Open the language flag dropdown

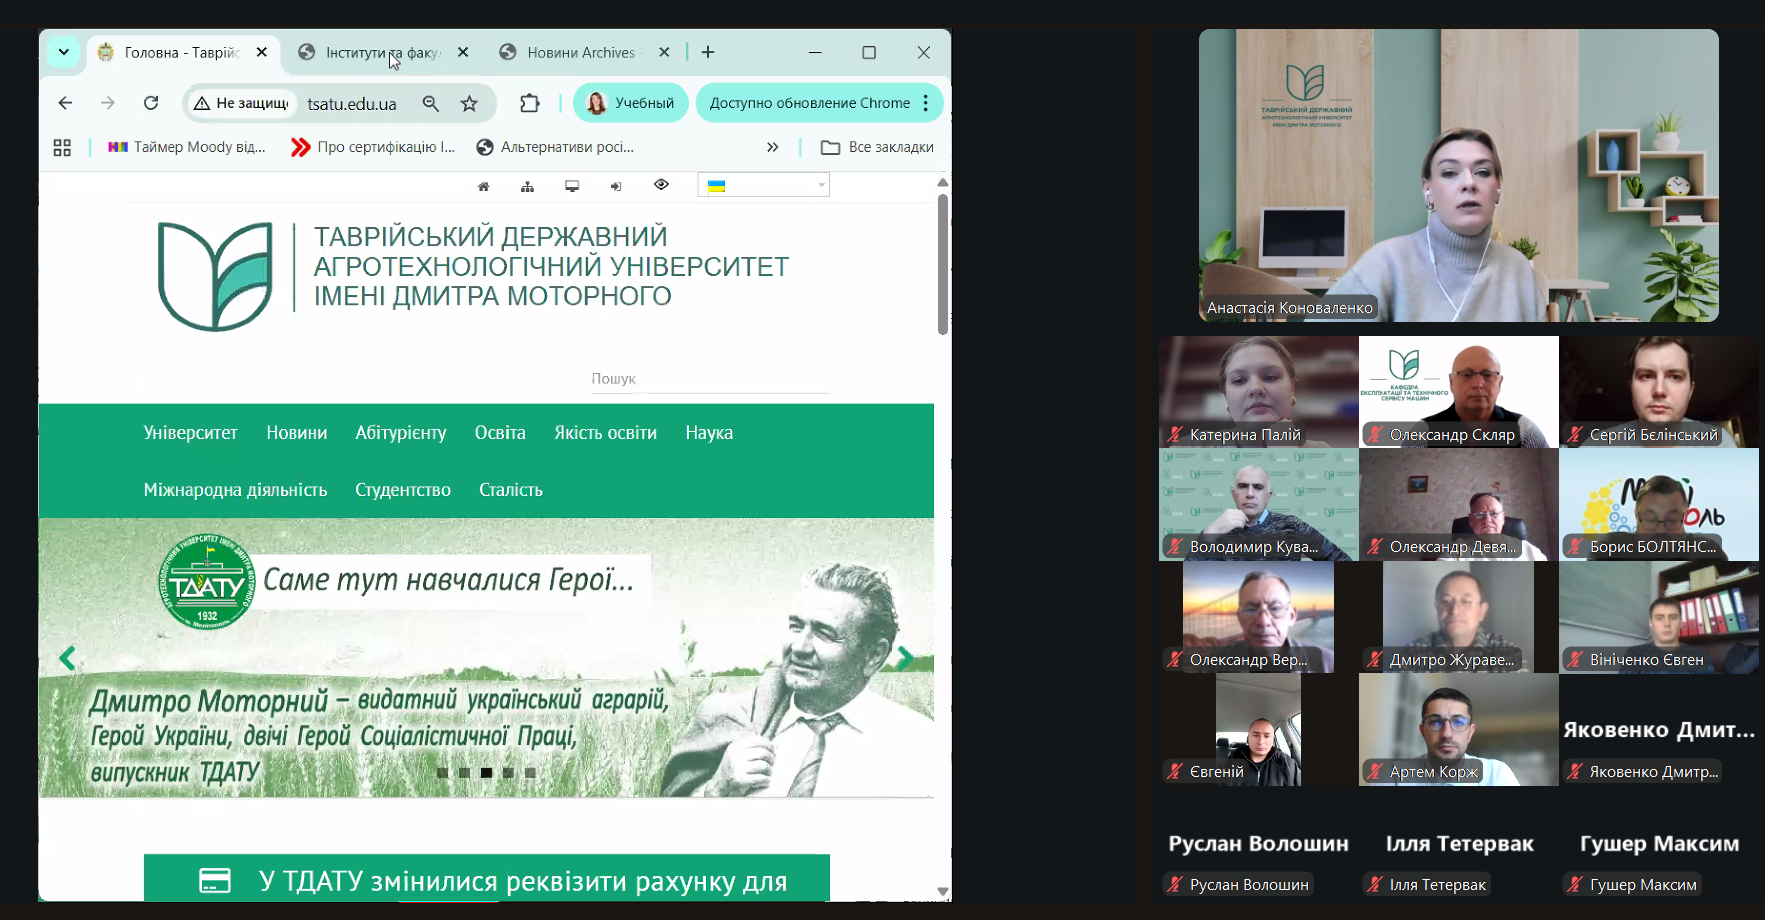[764, 185]
